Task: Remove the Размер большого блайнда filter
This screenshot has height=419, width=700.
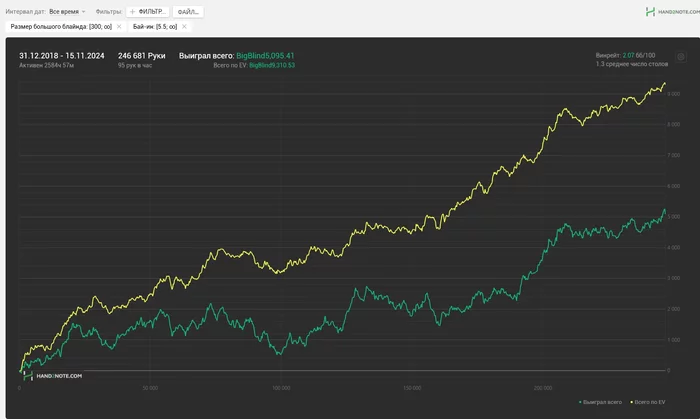Action: [119, 26]
